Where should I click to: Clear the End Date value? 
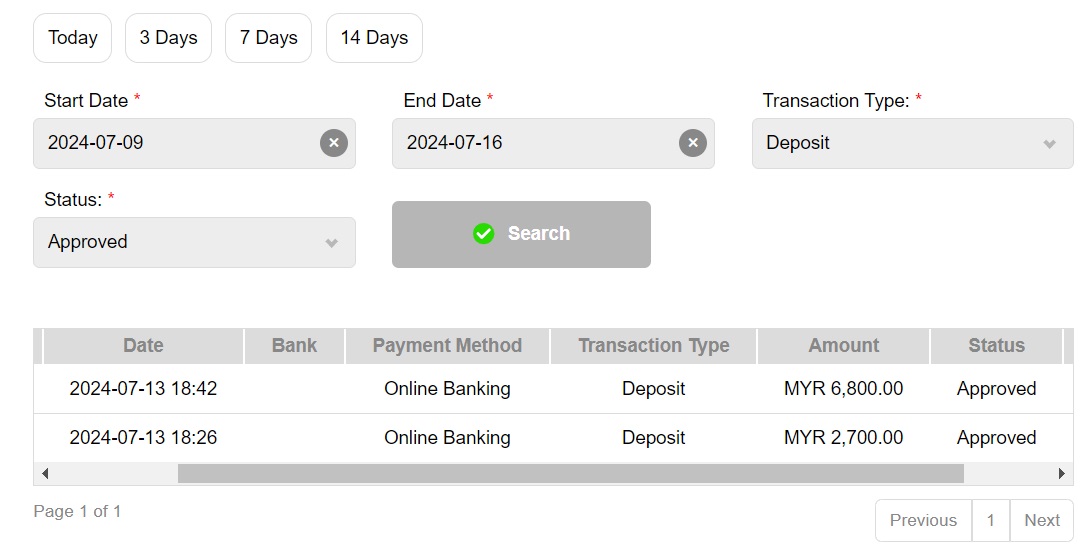coord(693,143)
